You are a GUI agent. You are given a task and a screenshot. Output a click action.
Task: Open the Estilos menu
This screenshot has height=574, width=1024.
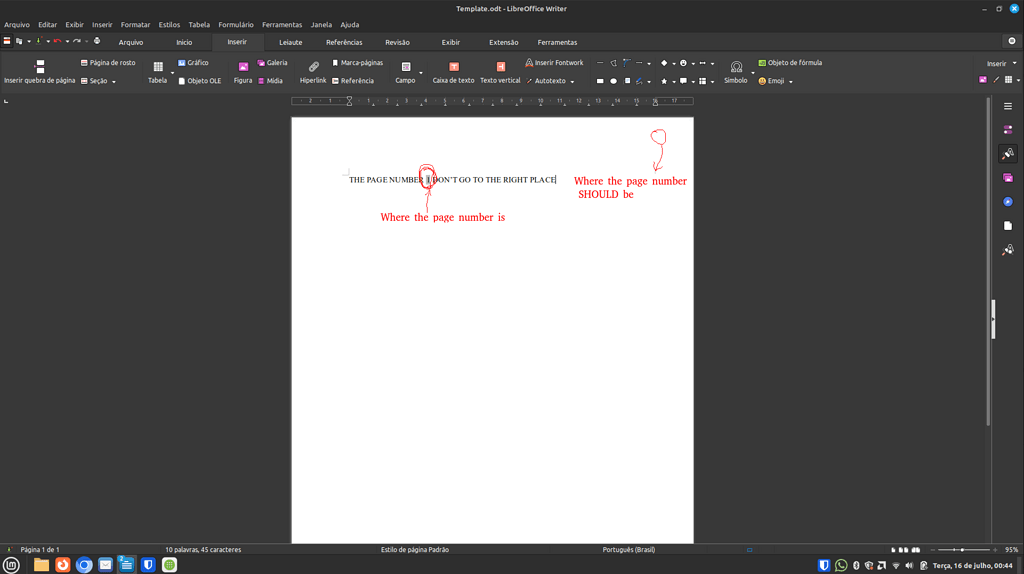click(x=169, y=25)
